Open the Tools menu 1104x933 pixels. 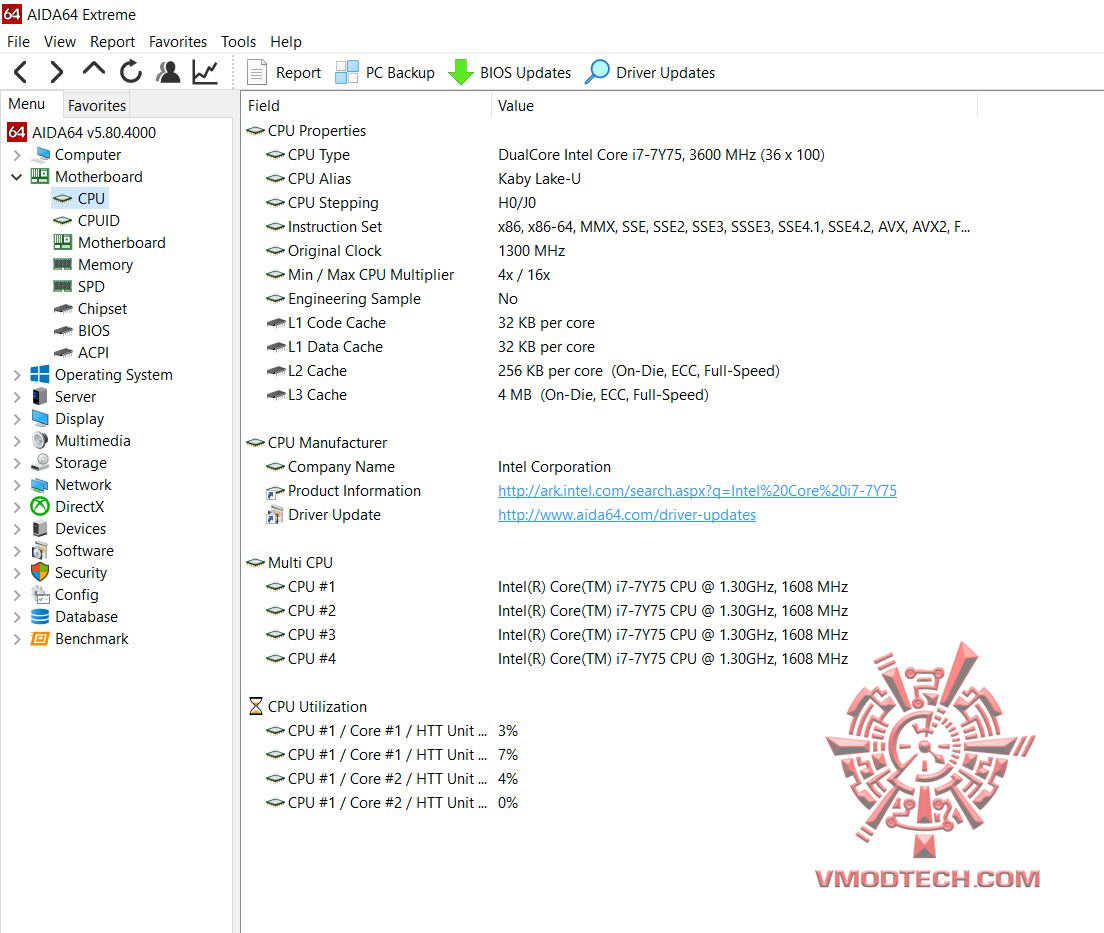(239, 42)
